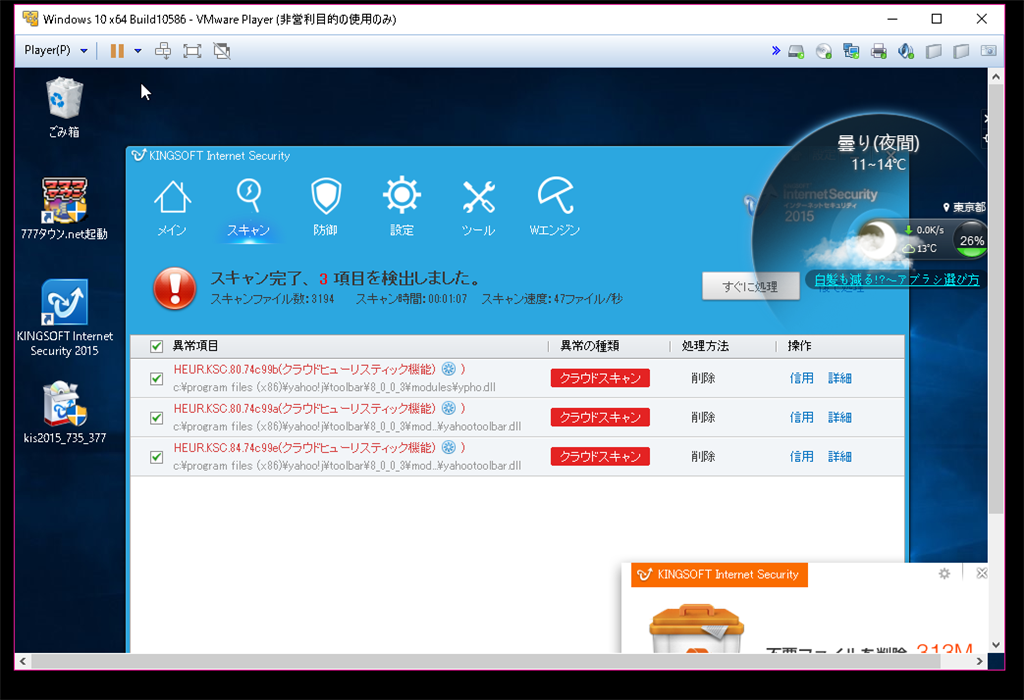This screenshot has width=1024, height=700.
Task: Click 信用 for the HEUR.KSC.84.74c99e row
Action: pyautogui.click(x=801, y=456)
